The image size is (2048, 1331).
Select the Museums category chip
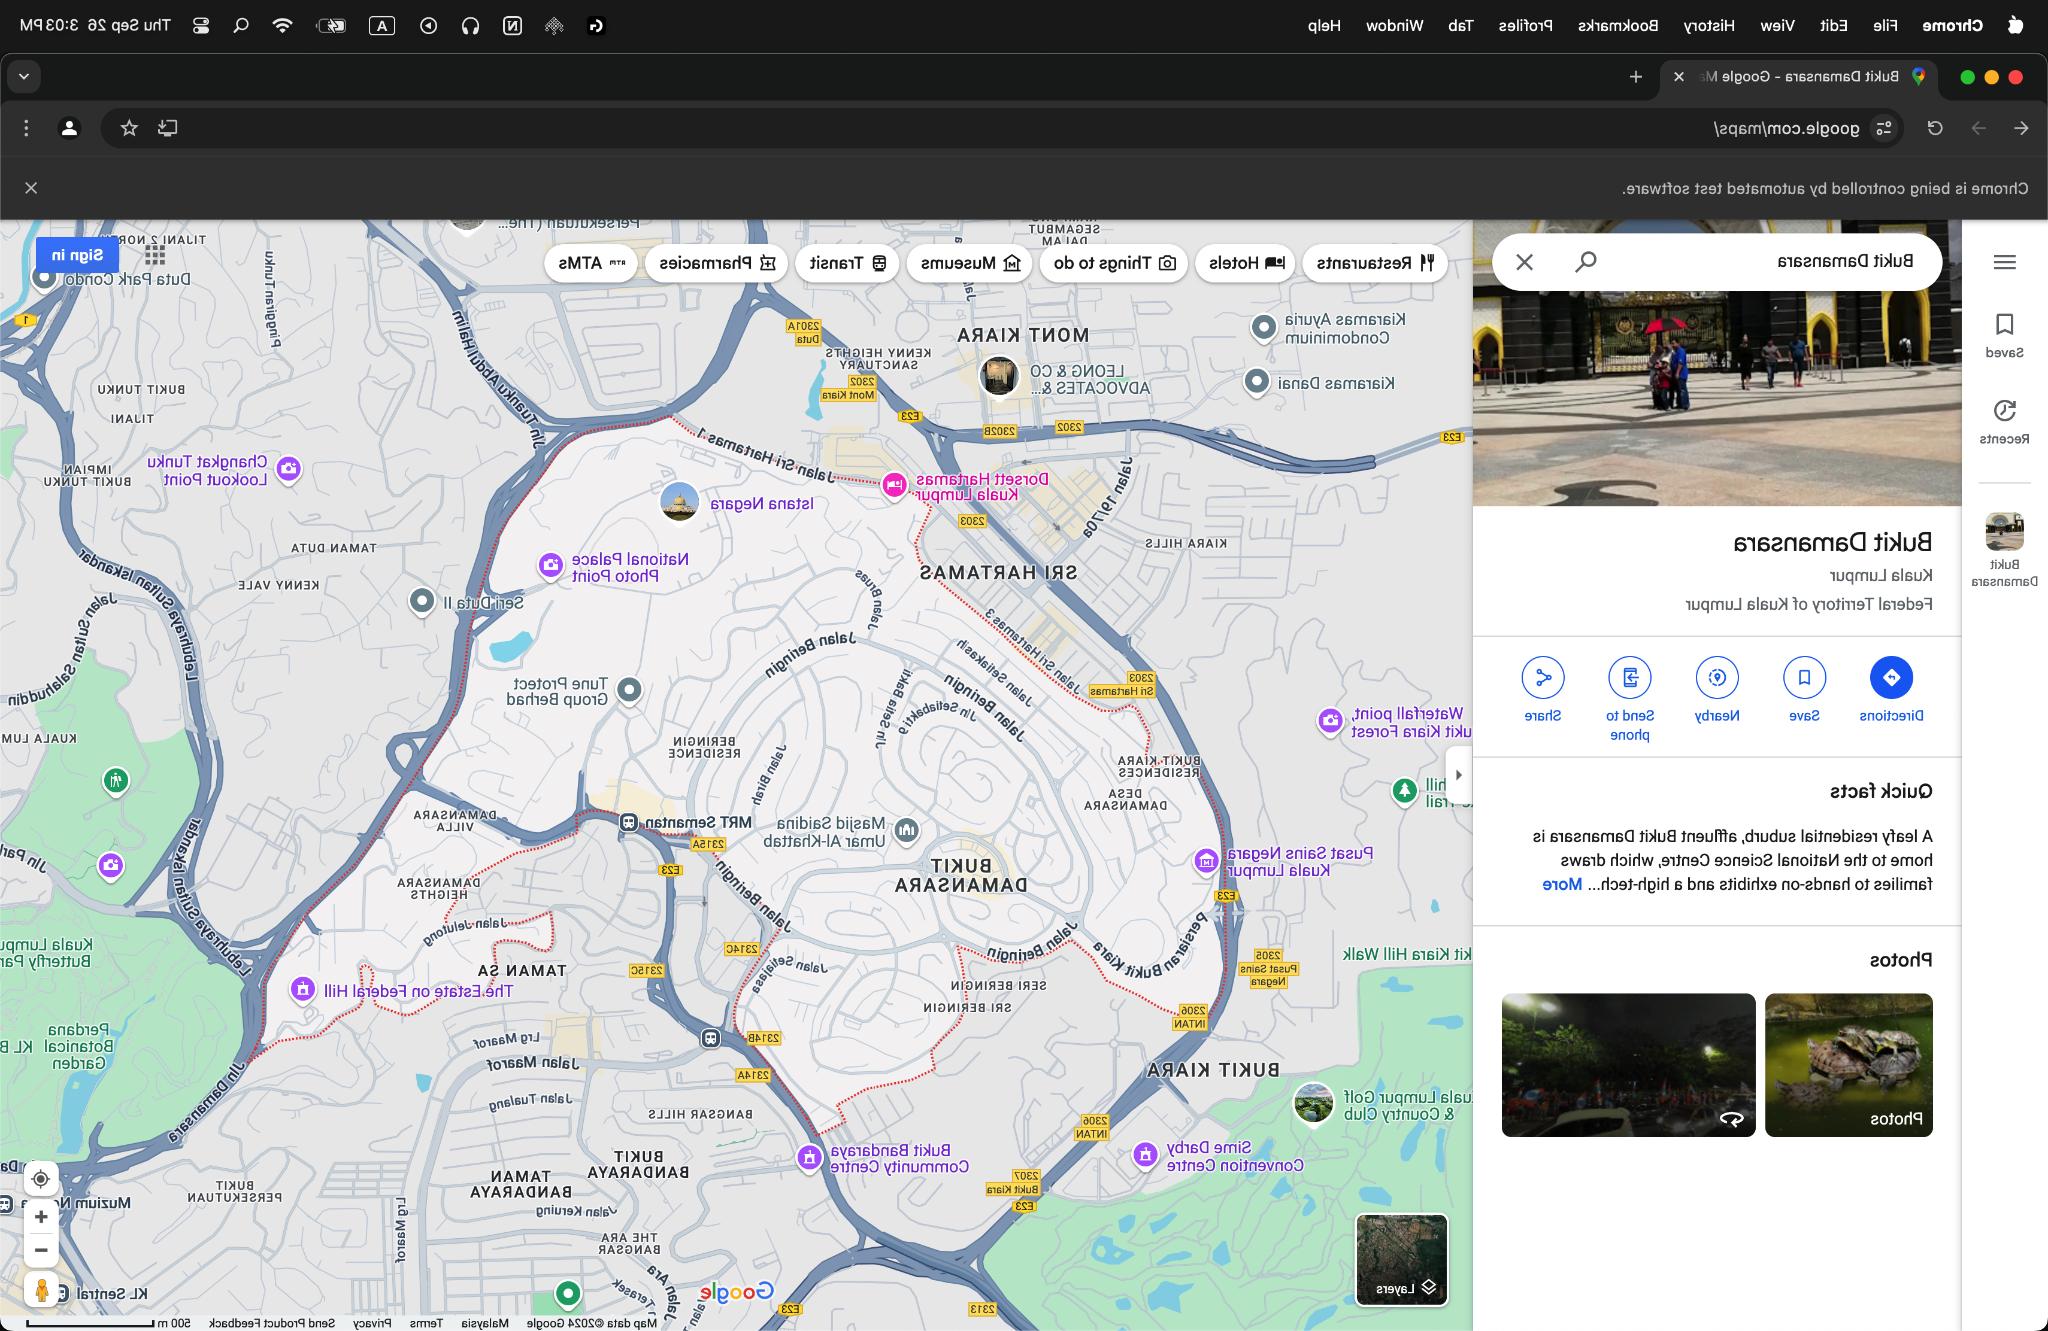pyautogui.click(x=969, y=263)
